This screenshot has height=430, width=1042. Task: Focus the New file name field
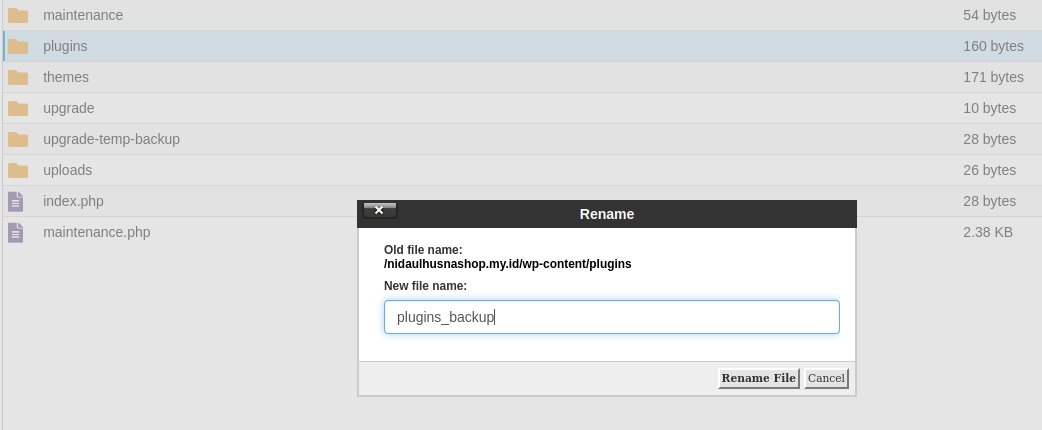tap(611, 317)
